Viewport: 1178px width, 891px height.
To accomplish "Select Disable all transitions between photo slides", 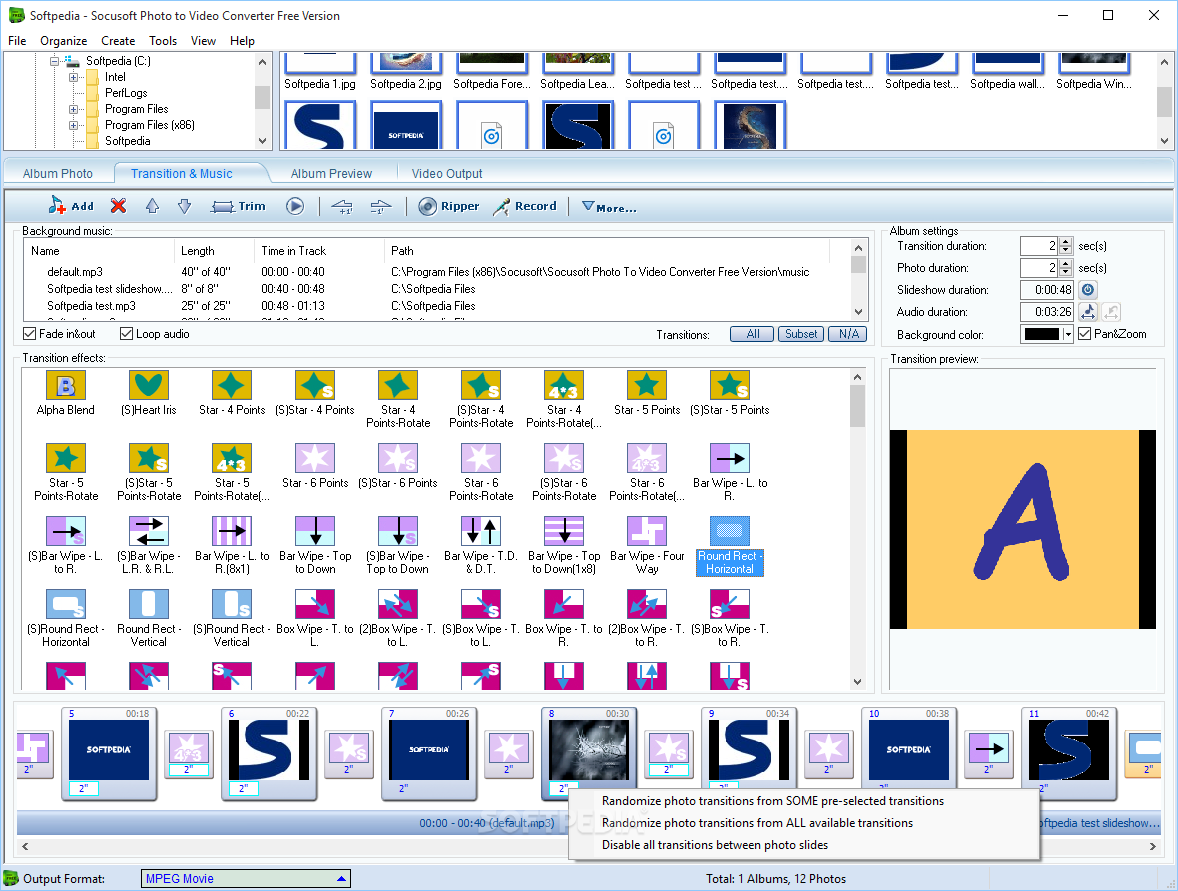I will 714,844.
